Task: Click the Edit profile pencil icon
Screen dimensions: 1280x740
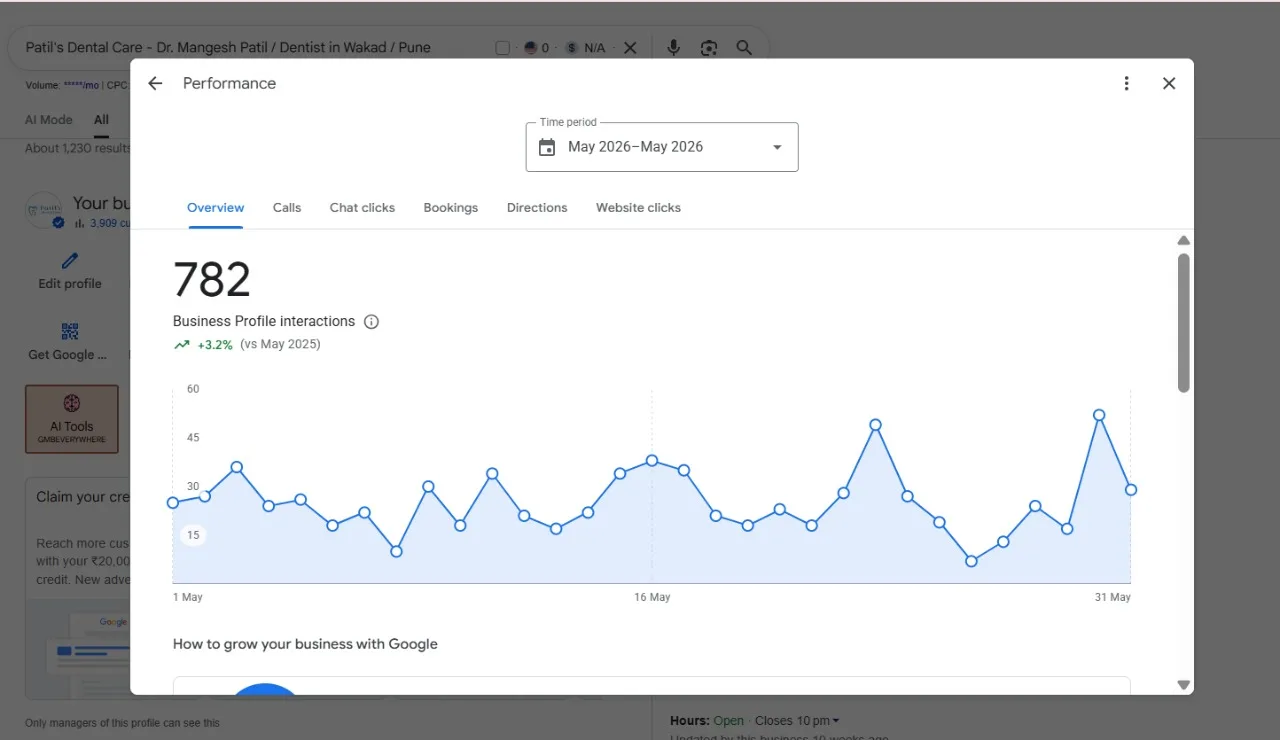Action: [x=70, y=262]
